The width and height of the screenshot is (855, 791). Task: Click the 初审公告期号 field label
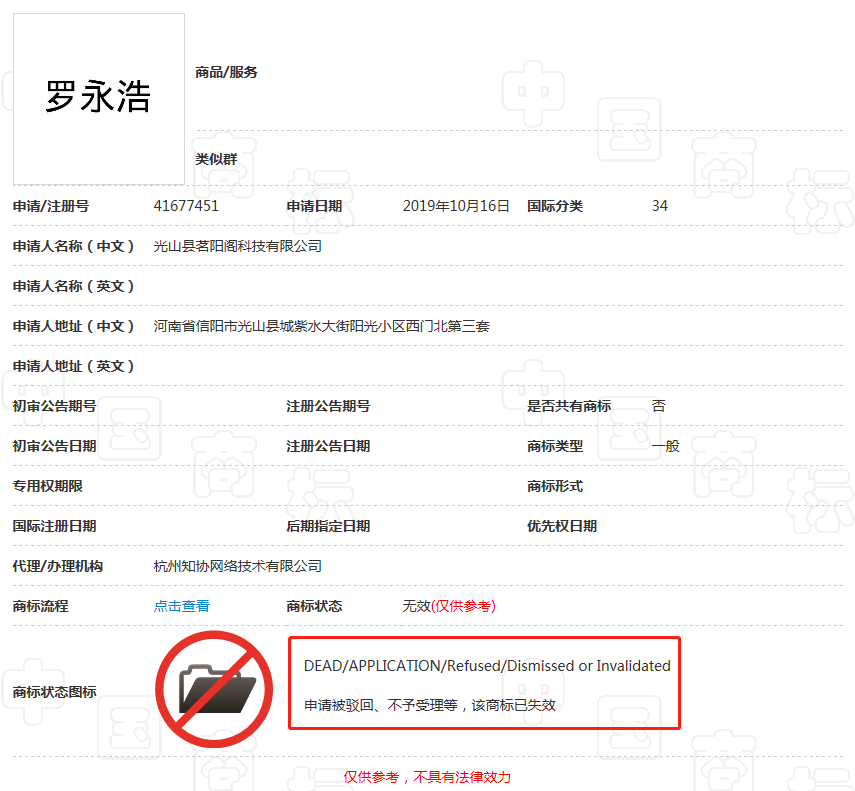(x=55, y=406)
